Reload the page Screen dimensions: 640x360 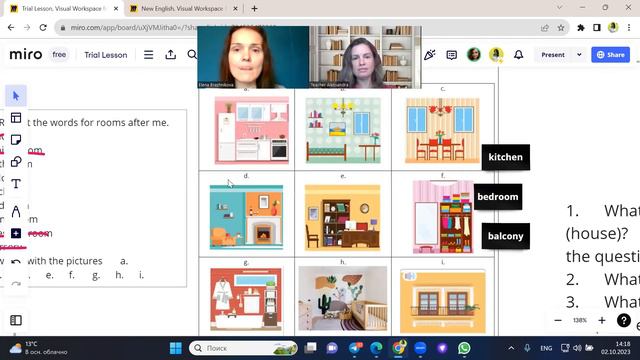point(43,27)
